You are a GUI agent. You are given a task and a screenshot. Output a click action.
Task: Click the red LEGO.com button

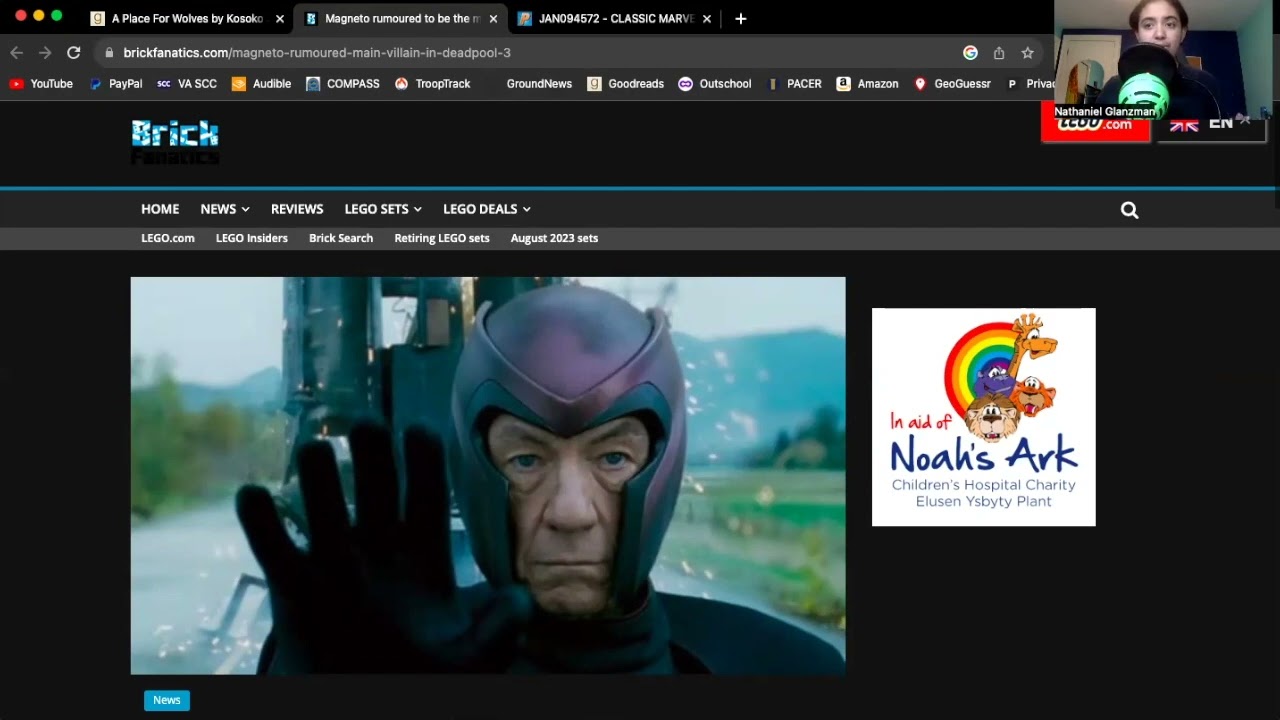(x=1095, y=126)
